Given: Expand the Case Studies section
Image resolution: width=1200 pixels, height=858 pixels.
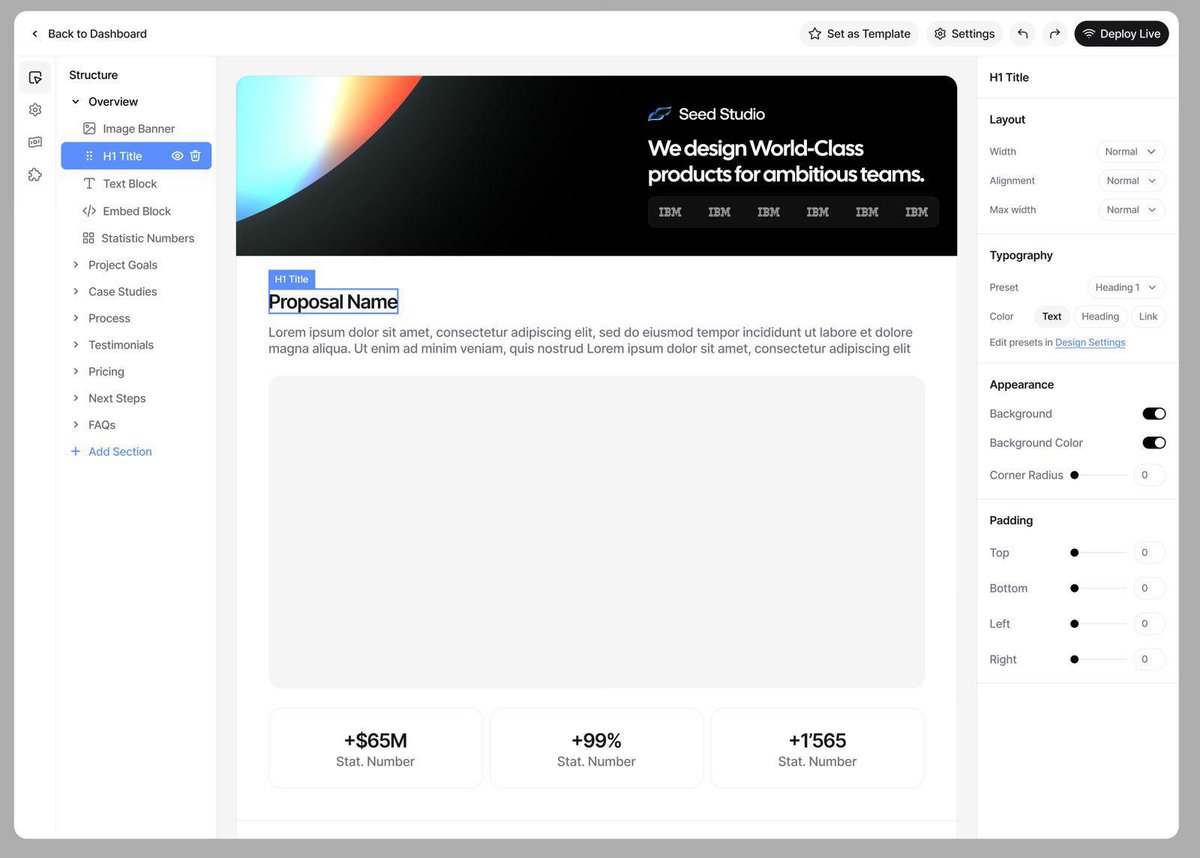Looking at the screenshot, I should (x=75, y=292).
